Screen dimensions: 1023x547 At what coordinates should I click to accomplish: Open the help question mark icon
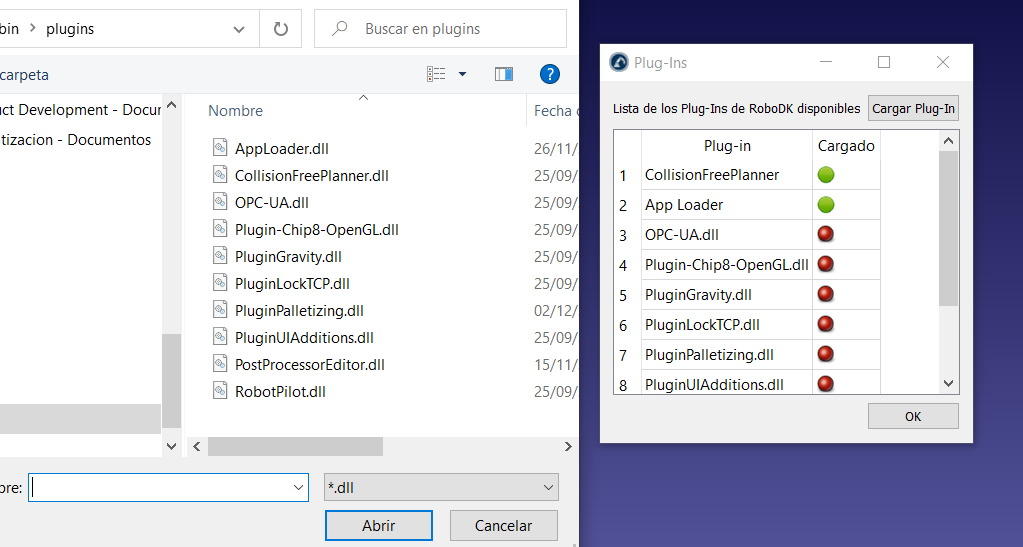tap(549, 74)
